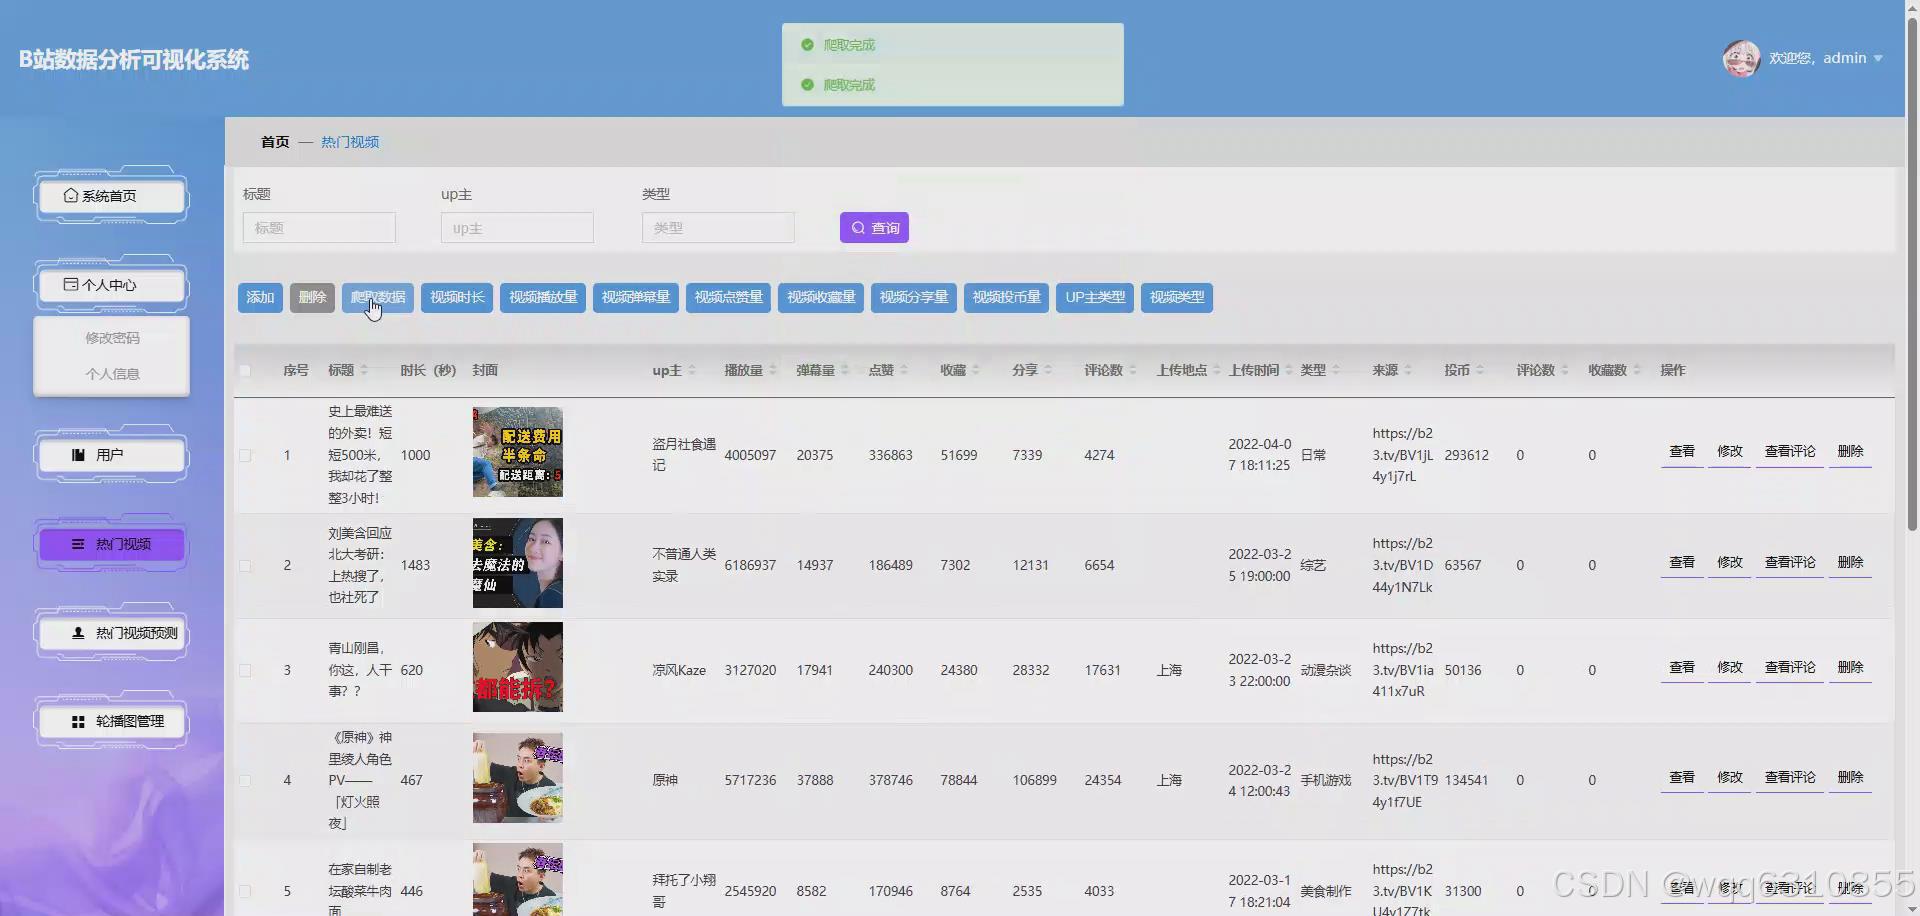Click the gray 删除 button beside 添加

(x=312, y=297)
